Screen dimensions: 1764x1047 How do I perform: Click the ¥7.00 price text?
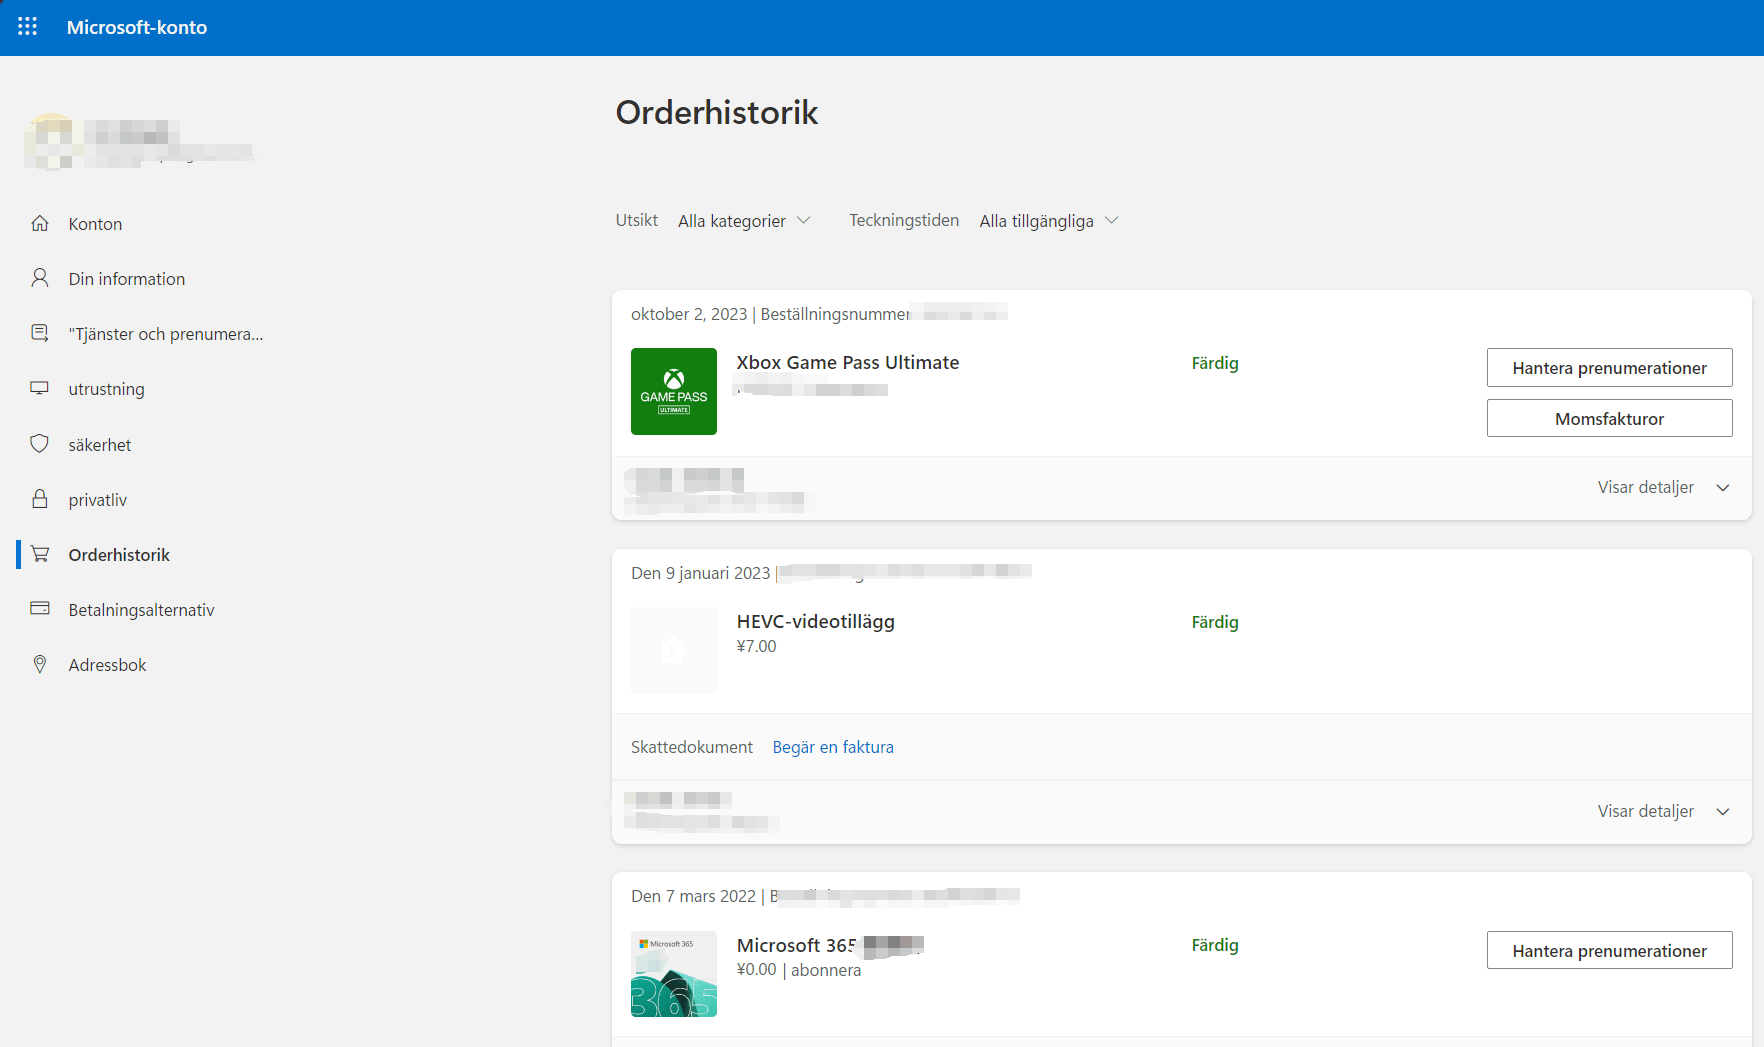pos(757,646)
